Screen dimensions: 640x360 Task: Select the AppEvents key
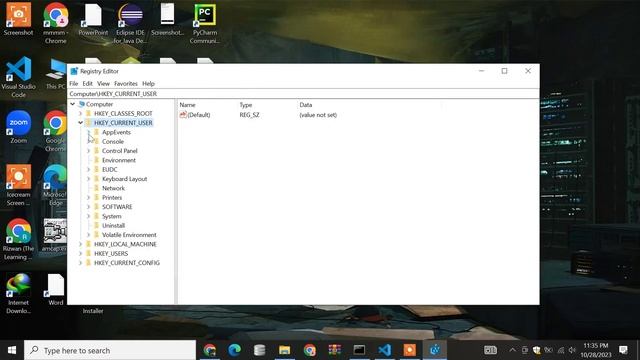(116, 132)
